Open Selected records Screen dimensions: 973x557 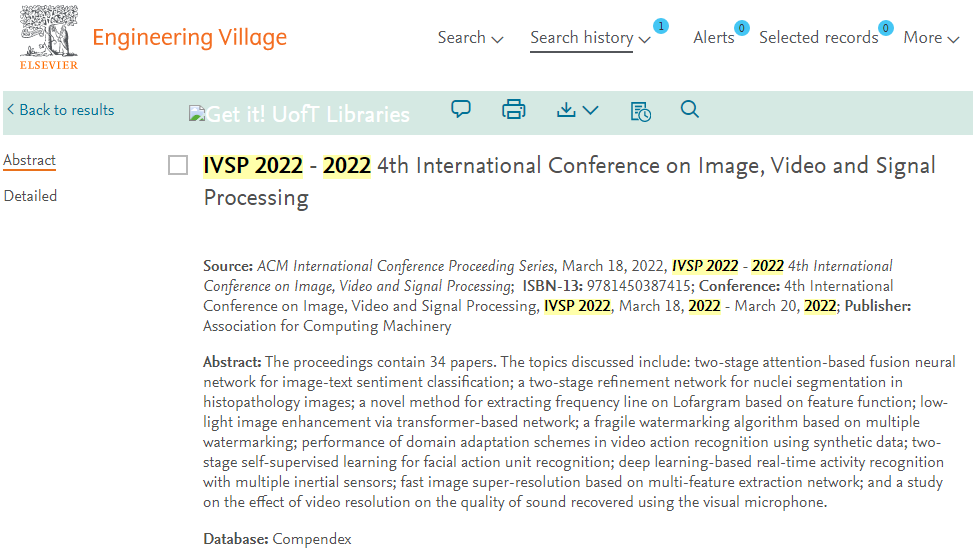(x=818, y=38)
